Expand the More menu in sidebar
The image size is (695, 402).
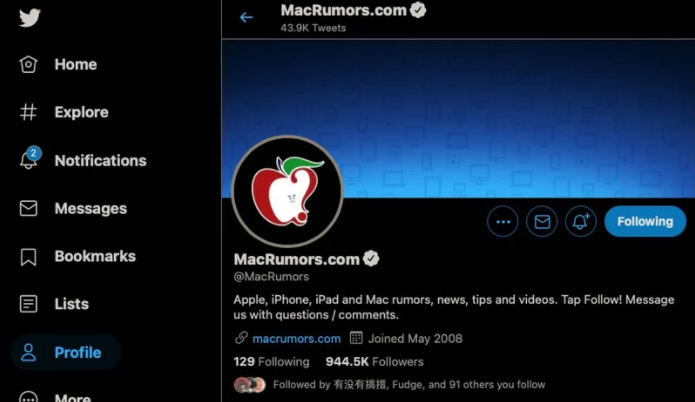(x=55, y=397)
